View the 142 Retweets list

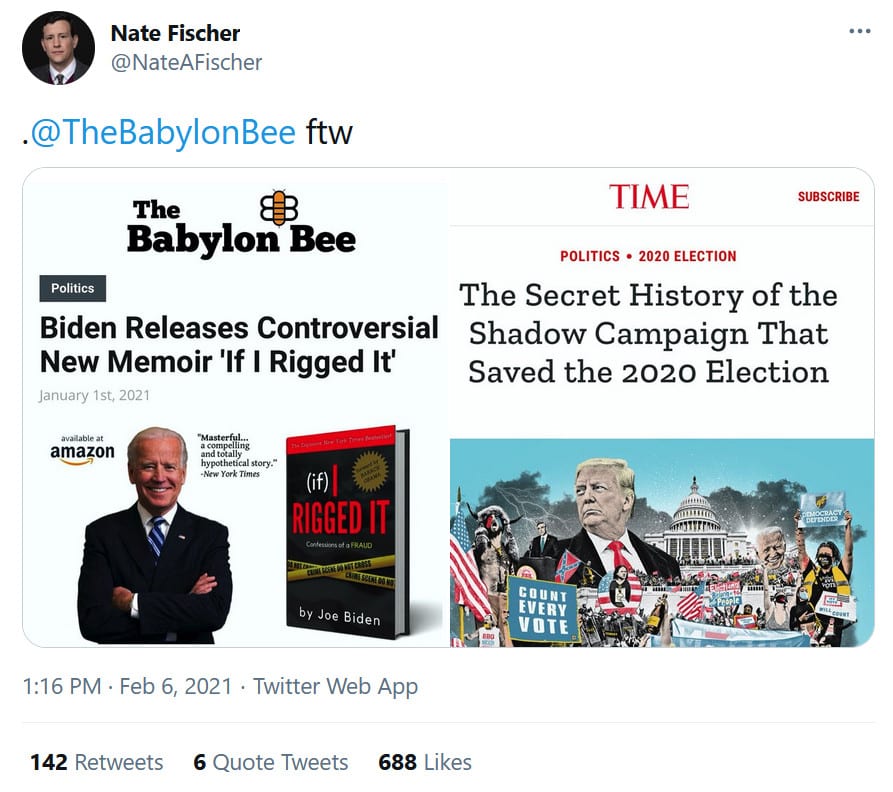click(96, 762)
